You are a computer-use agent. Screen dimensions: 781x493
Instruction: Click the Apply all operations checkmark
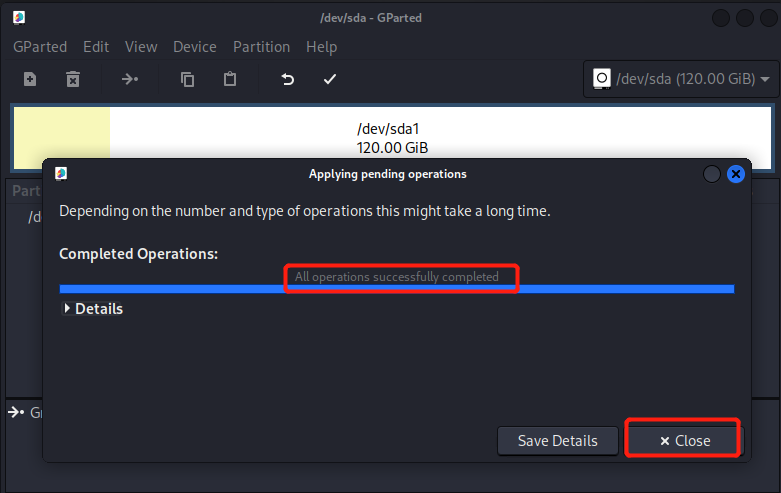coord(330,79)
